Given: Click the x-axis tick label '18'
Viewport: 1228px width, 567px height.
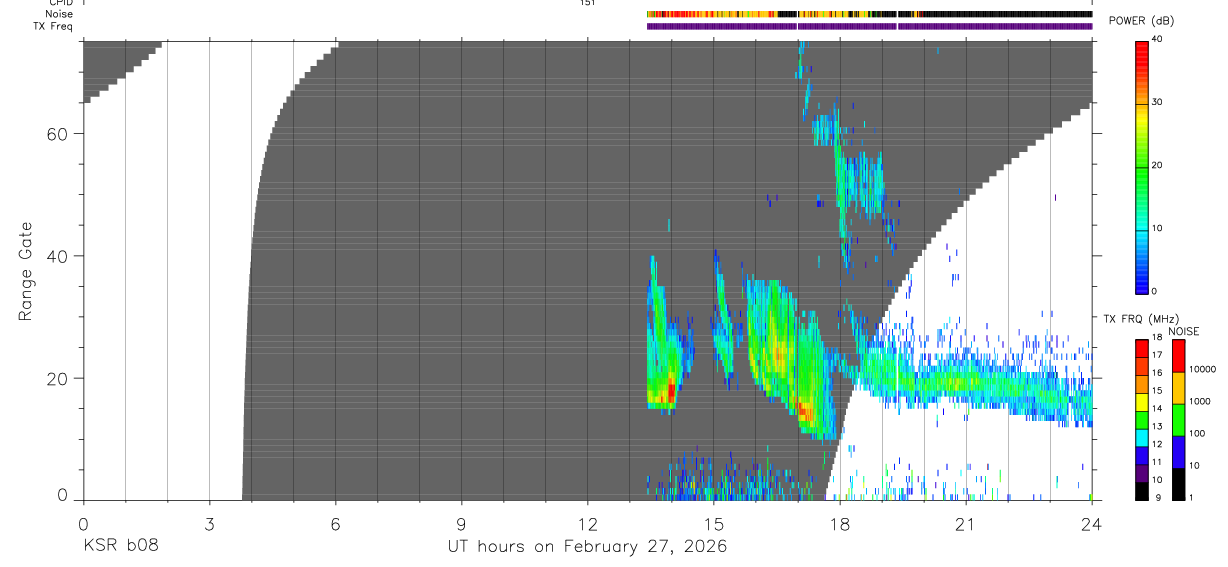Looking at the screenshot, I should 839,523.
